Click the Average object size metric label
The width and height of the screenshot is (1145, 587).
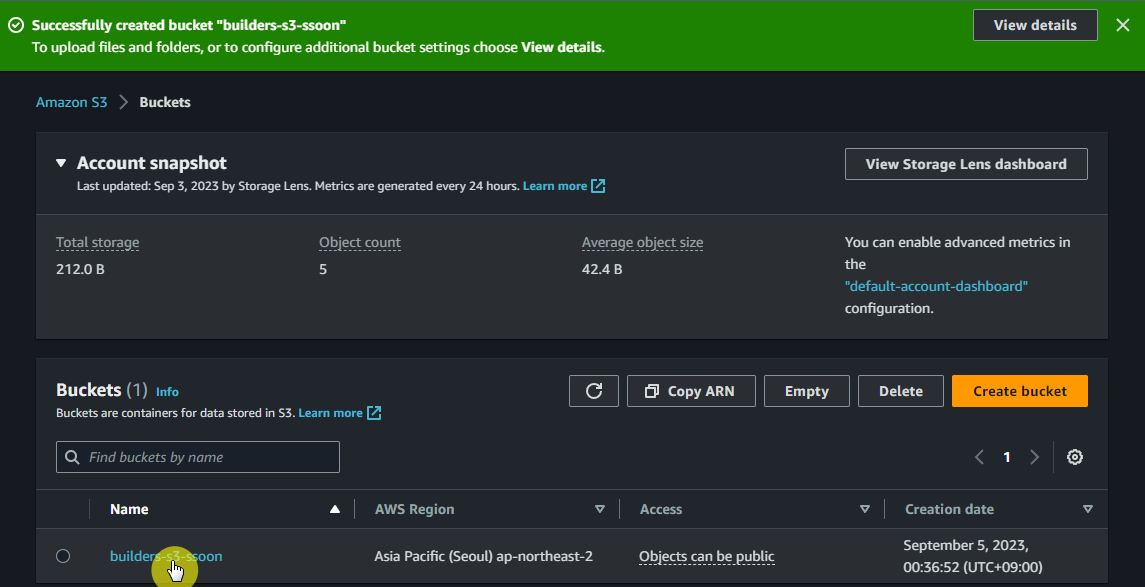pyautogui.click(x=643, y=242)
